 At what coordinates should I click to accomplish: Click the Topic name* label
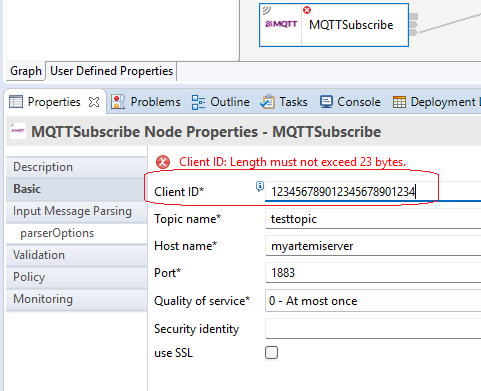tap(187, 219)
